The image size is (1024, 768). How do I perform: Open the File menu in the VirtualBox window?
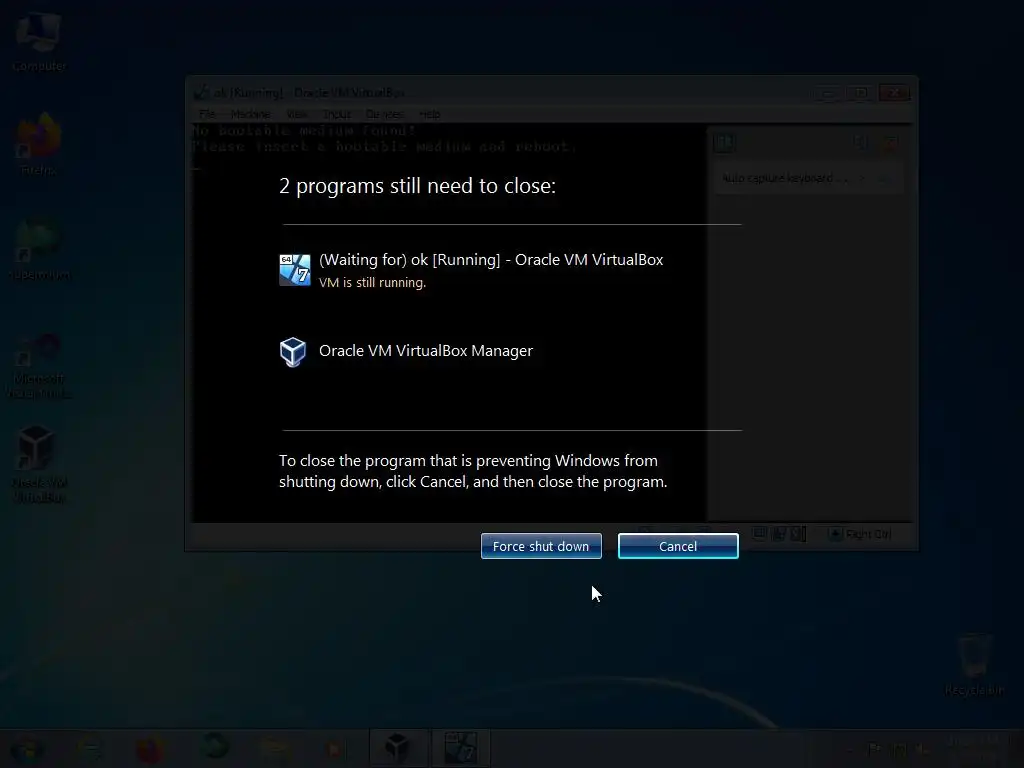207,114
